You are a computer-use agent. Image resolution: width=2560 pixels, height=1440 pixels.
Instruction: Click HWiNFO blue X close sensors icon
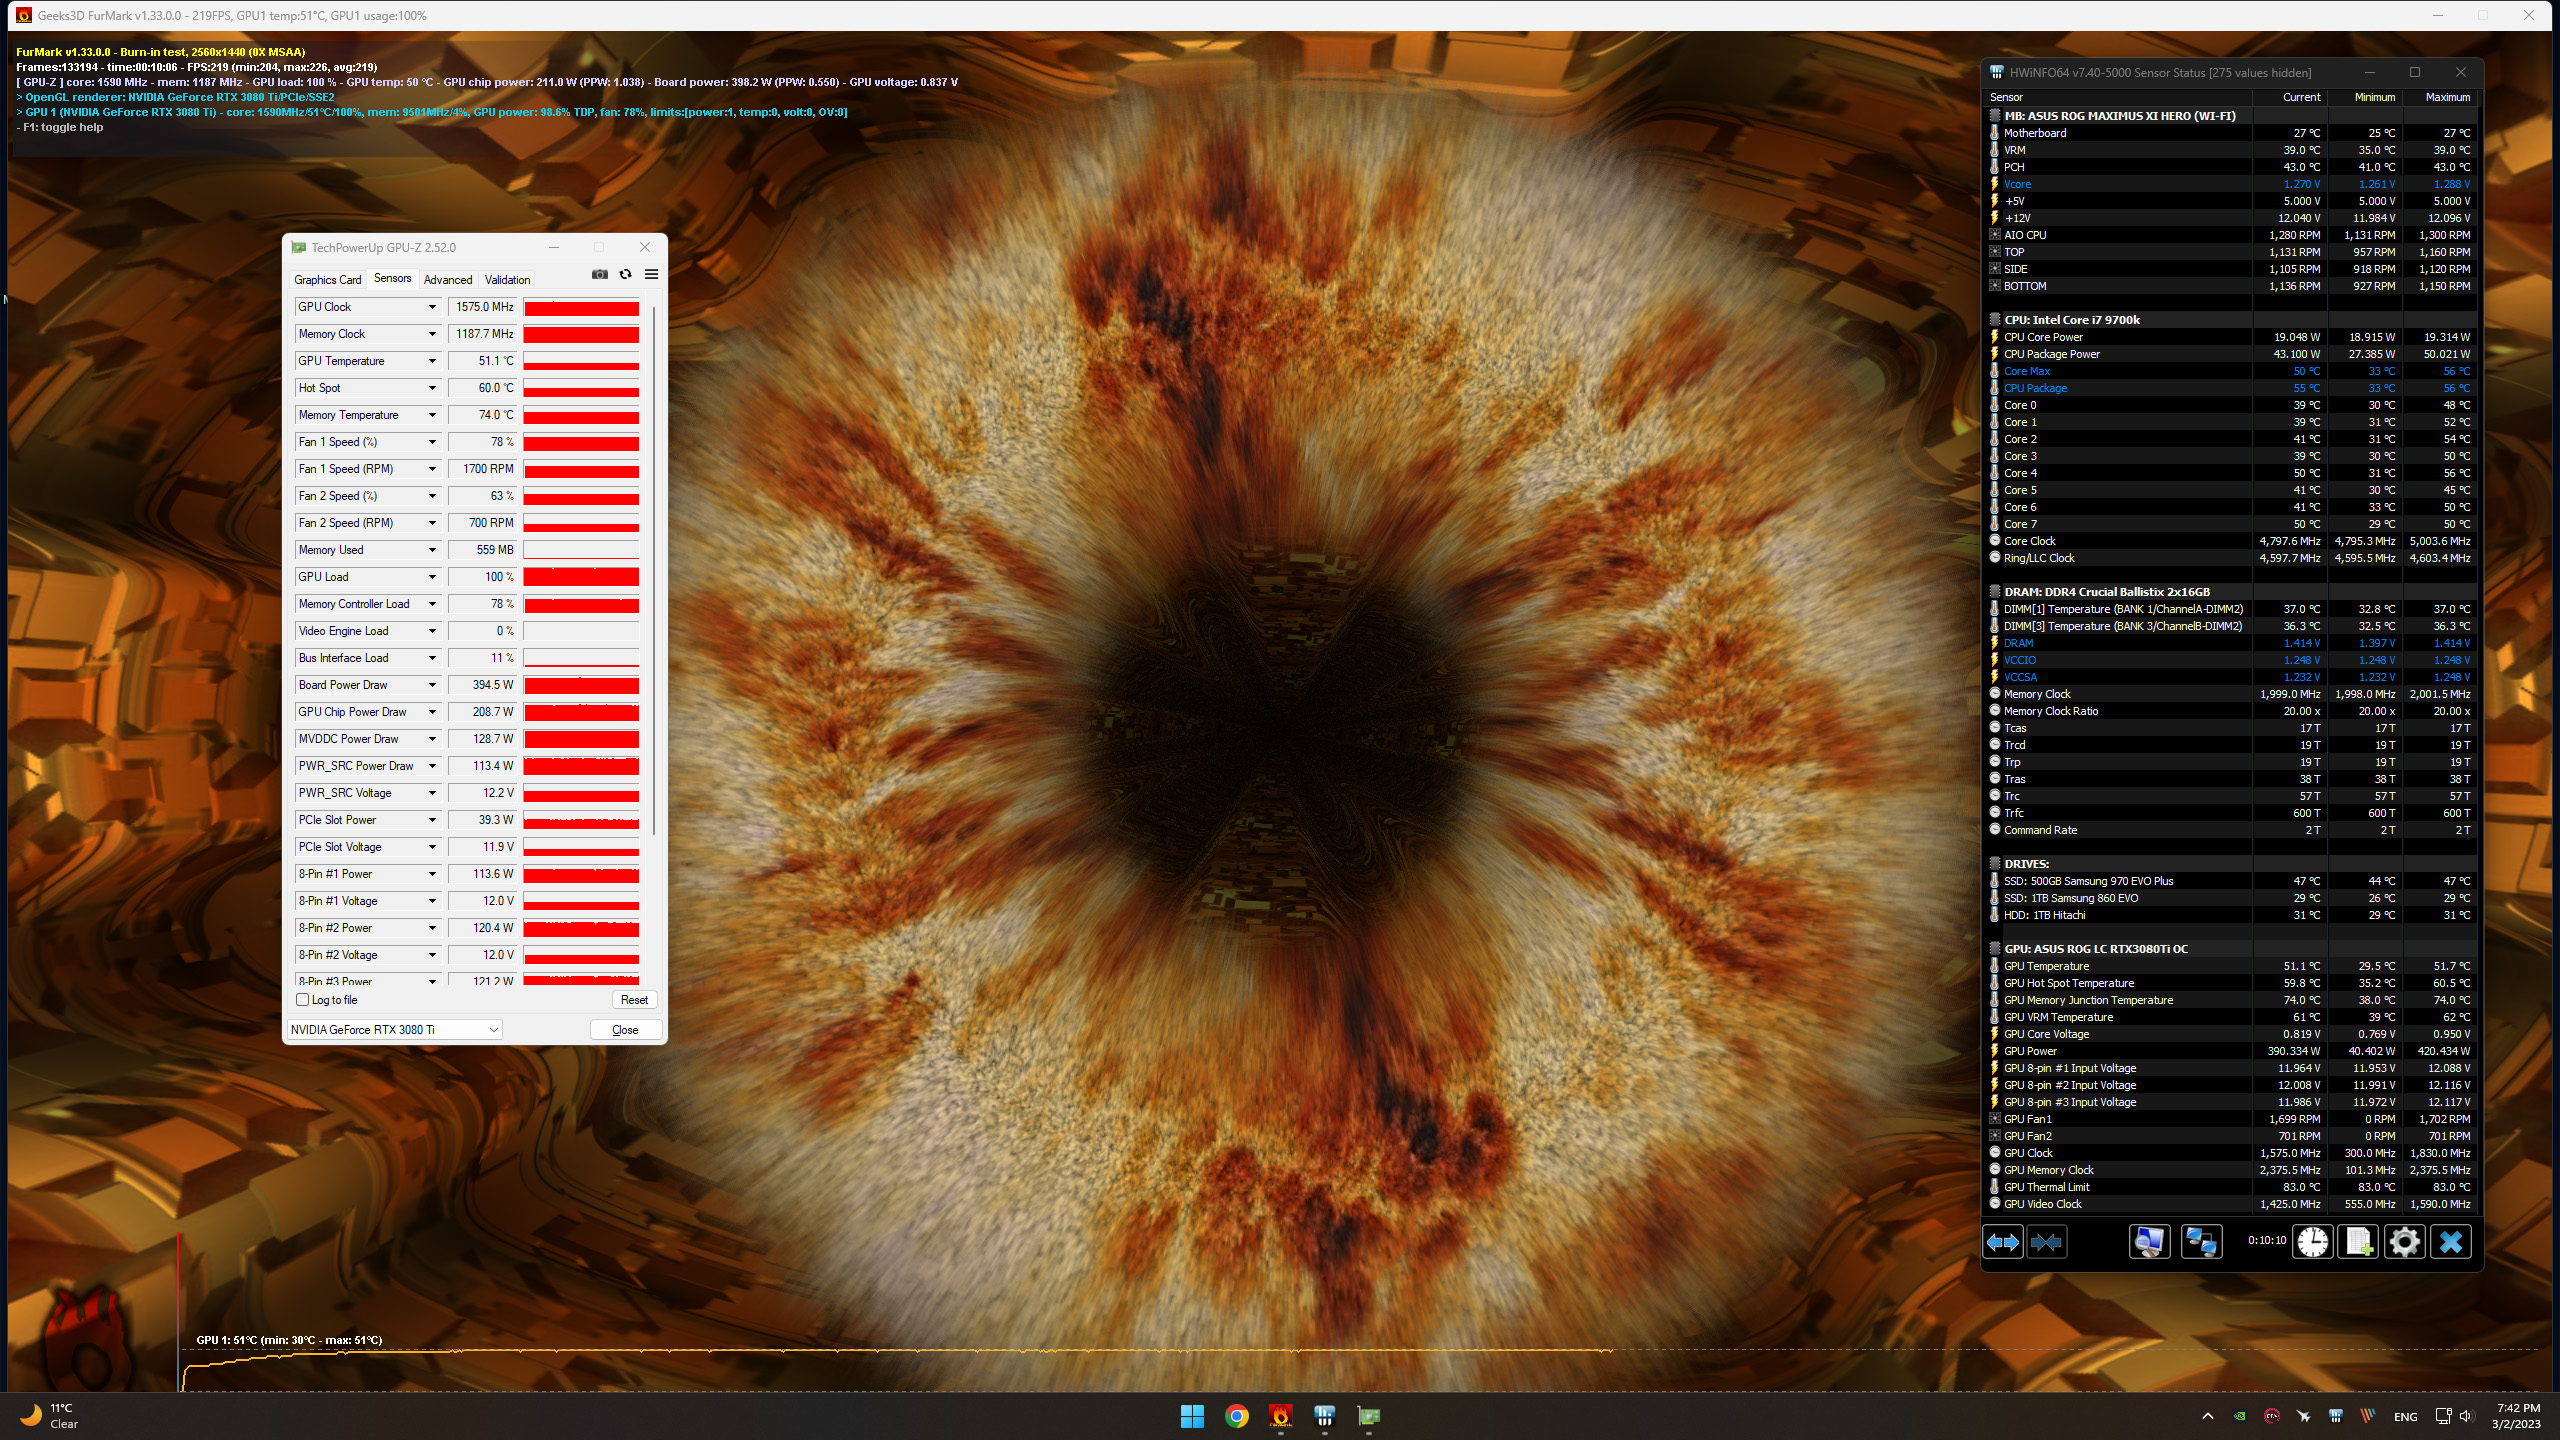(x=2450, y=1242)
